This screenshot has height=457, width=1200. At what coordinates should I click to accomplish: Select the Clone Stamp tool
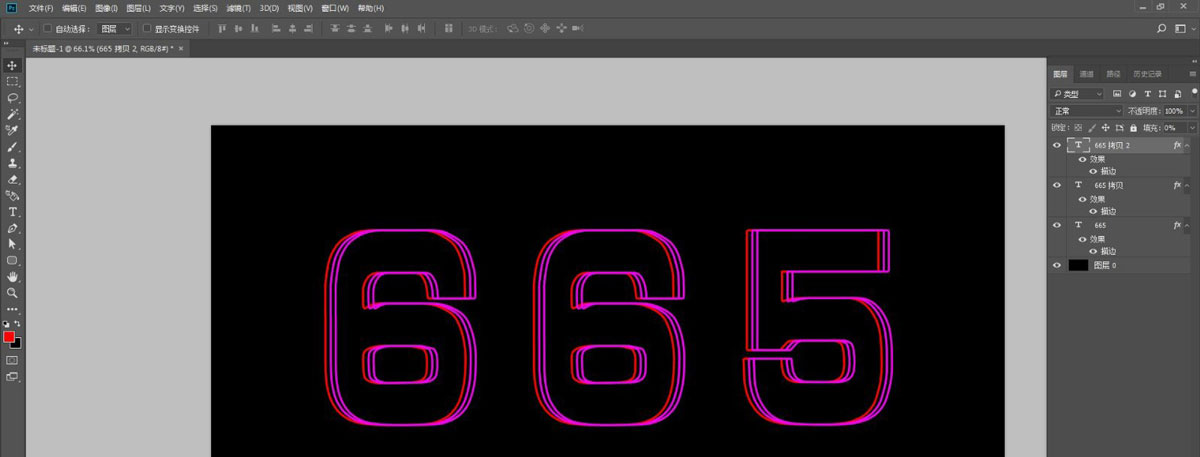tap(13, 163)
